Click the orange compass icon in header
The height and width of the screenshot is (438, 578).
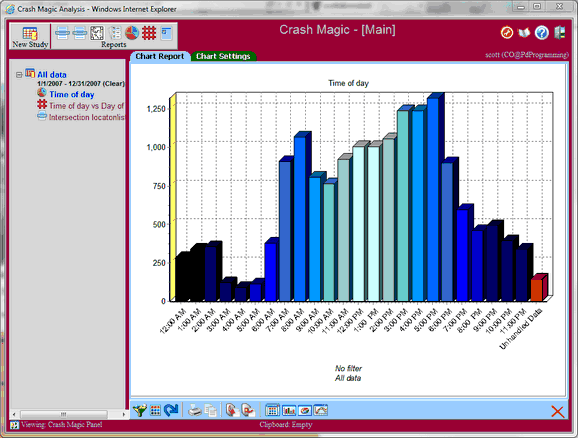click(507, 32)
